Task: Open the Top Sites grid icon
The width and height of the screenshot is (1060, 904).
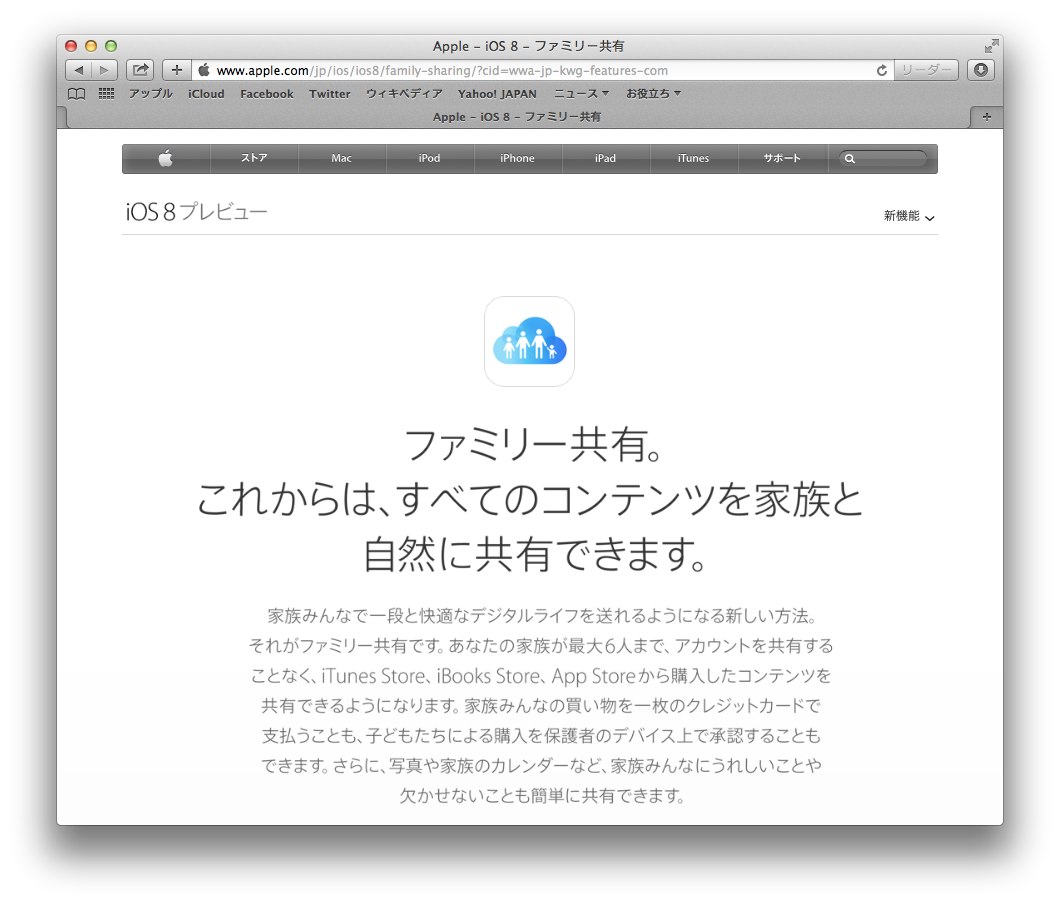Action: coord(106,93)
